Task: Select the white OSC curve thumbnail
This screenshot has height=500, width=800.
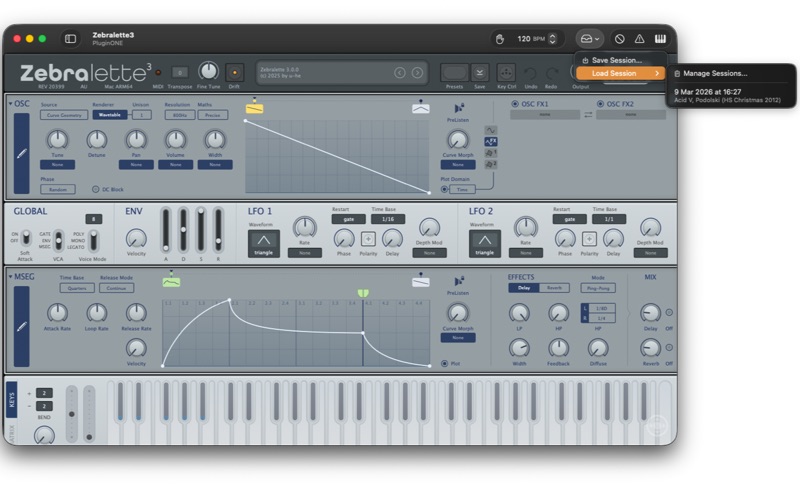Action: pos(420,109)
